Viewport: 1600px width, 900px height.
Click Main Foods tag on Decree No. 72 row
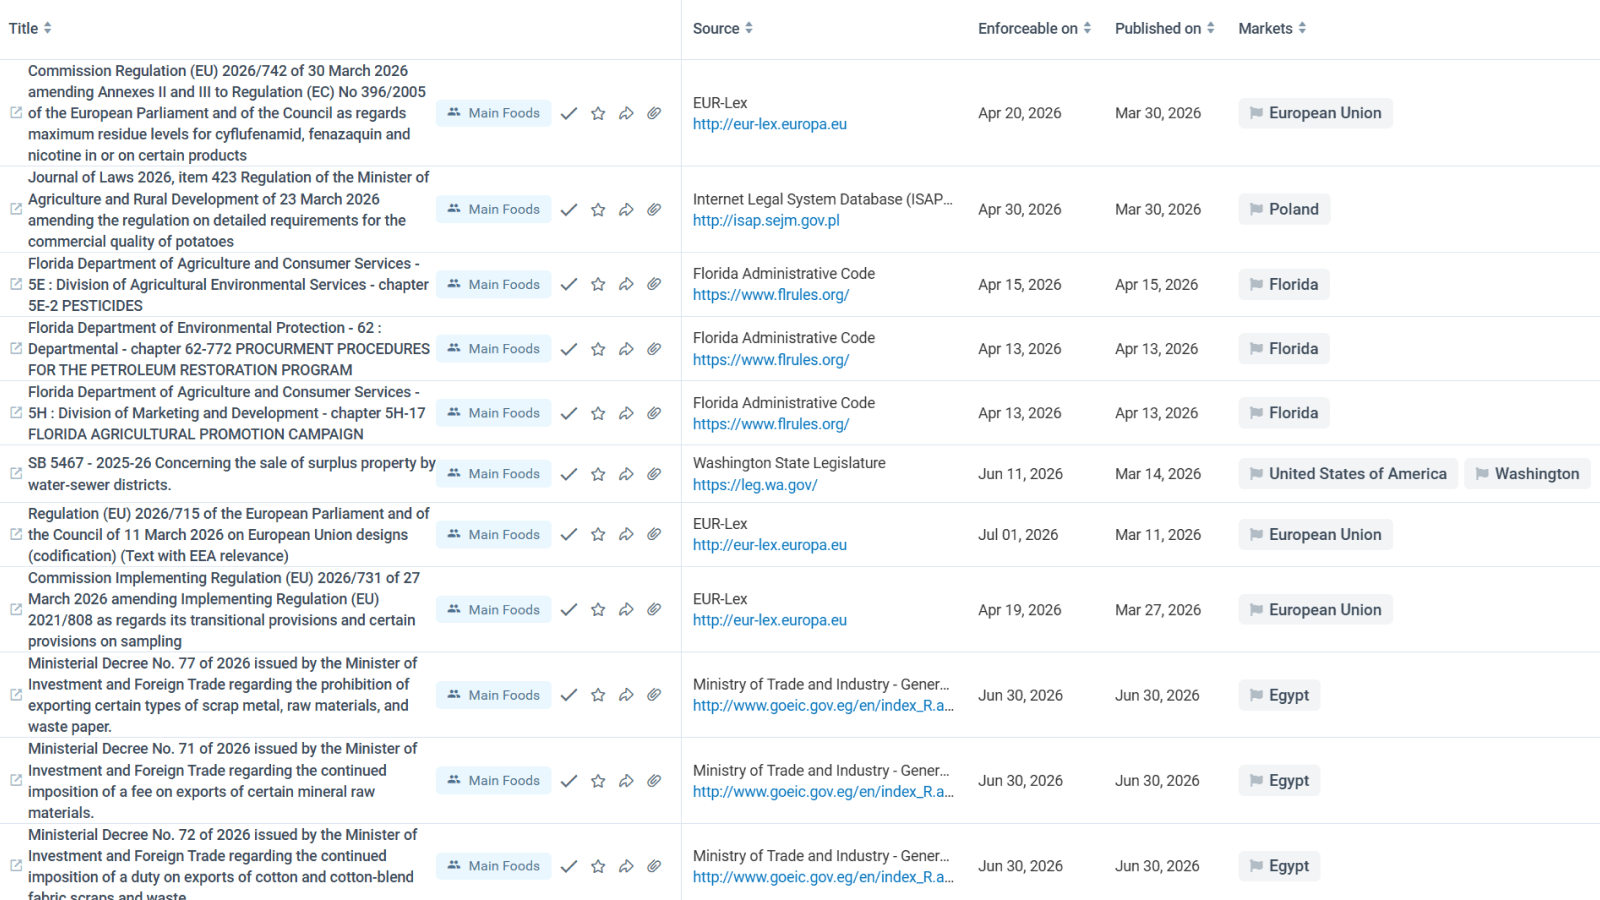[493, 866]
